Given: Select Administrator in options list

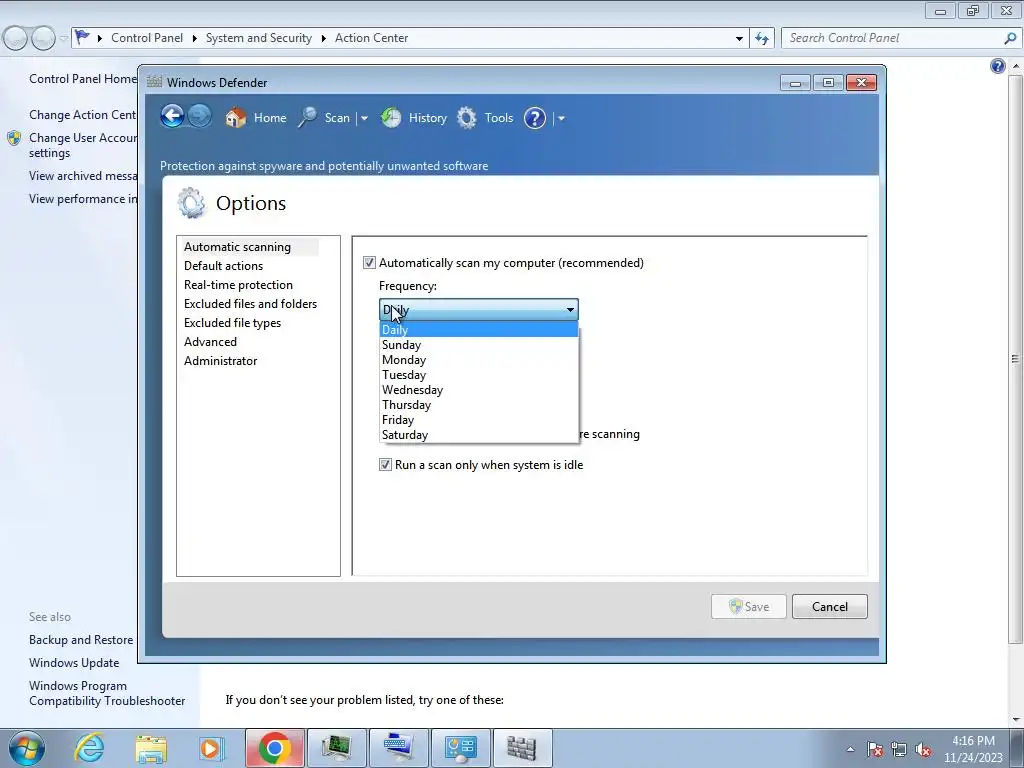Looking at the screenshot, I should pyautogui.click(x=221, y=360).
